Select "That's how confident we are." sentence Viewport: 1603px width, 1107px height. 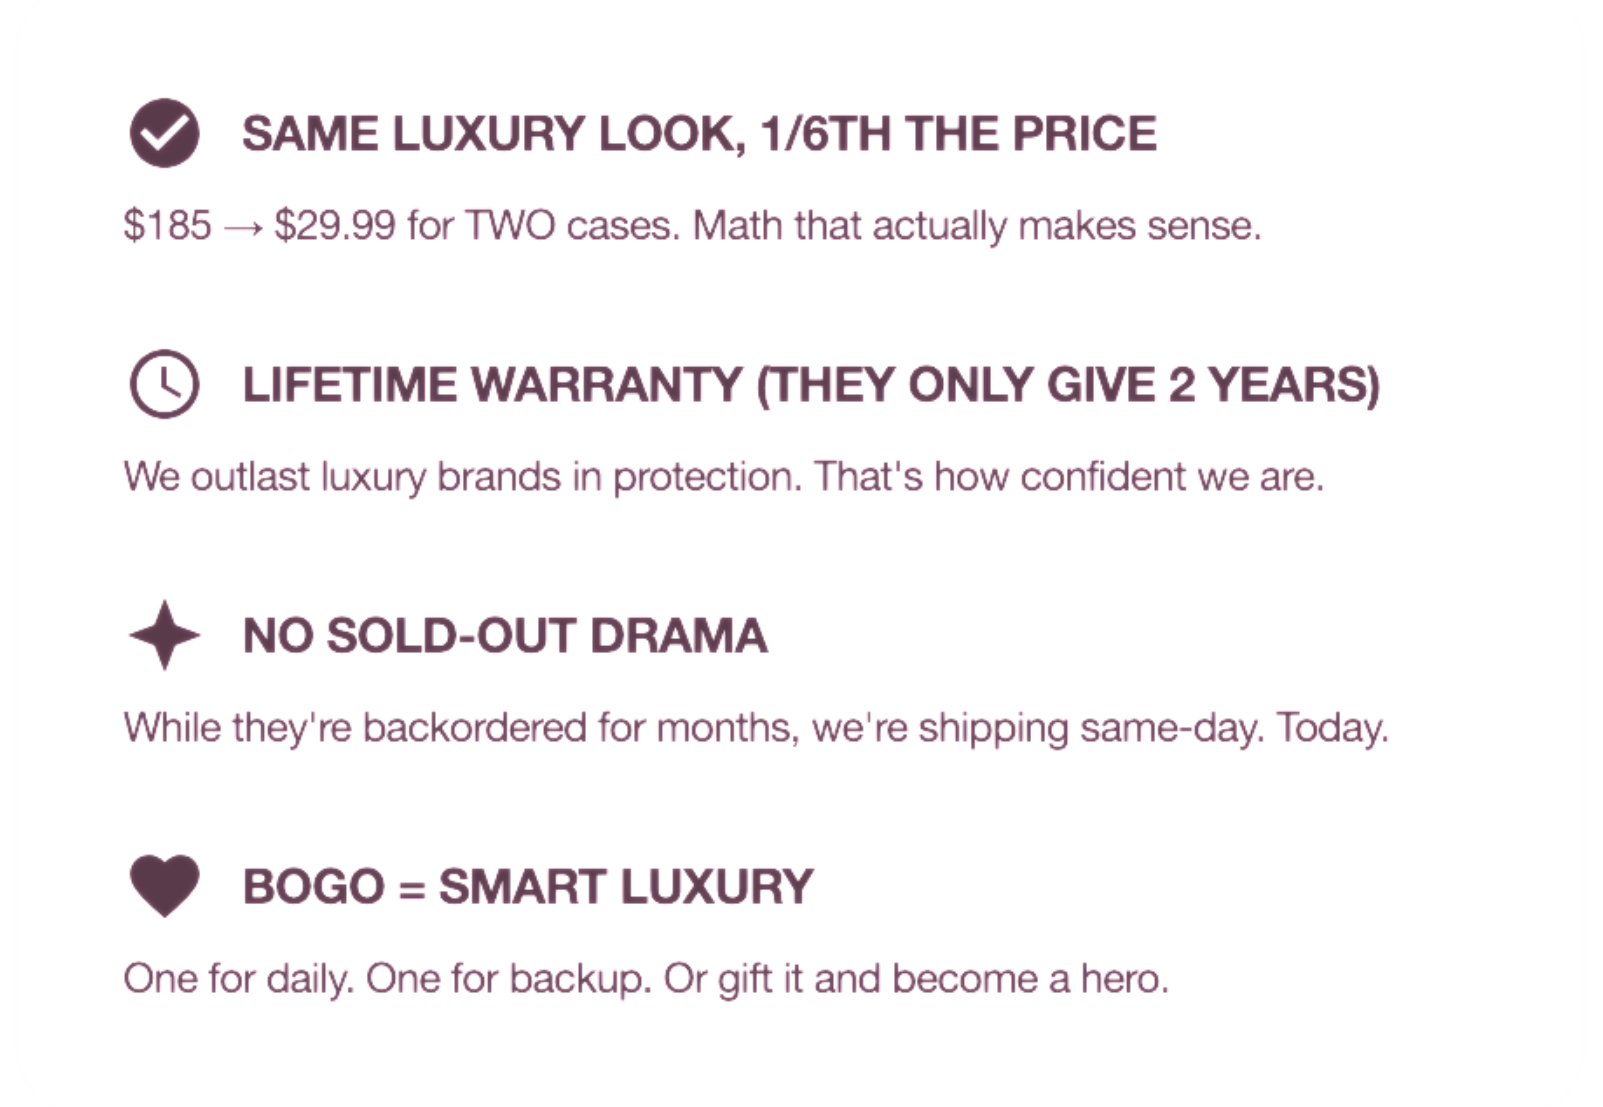(1068, 477)
